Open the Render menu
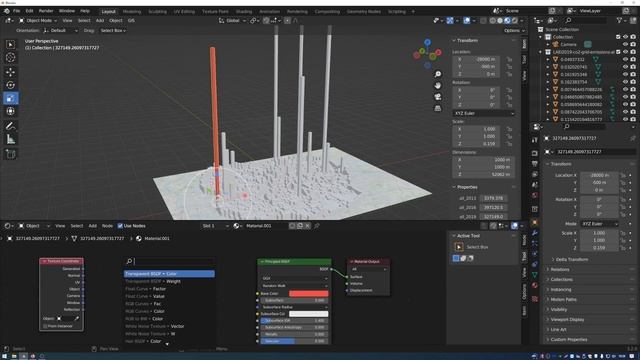640x360 pixels. [x=46, y=11]
